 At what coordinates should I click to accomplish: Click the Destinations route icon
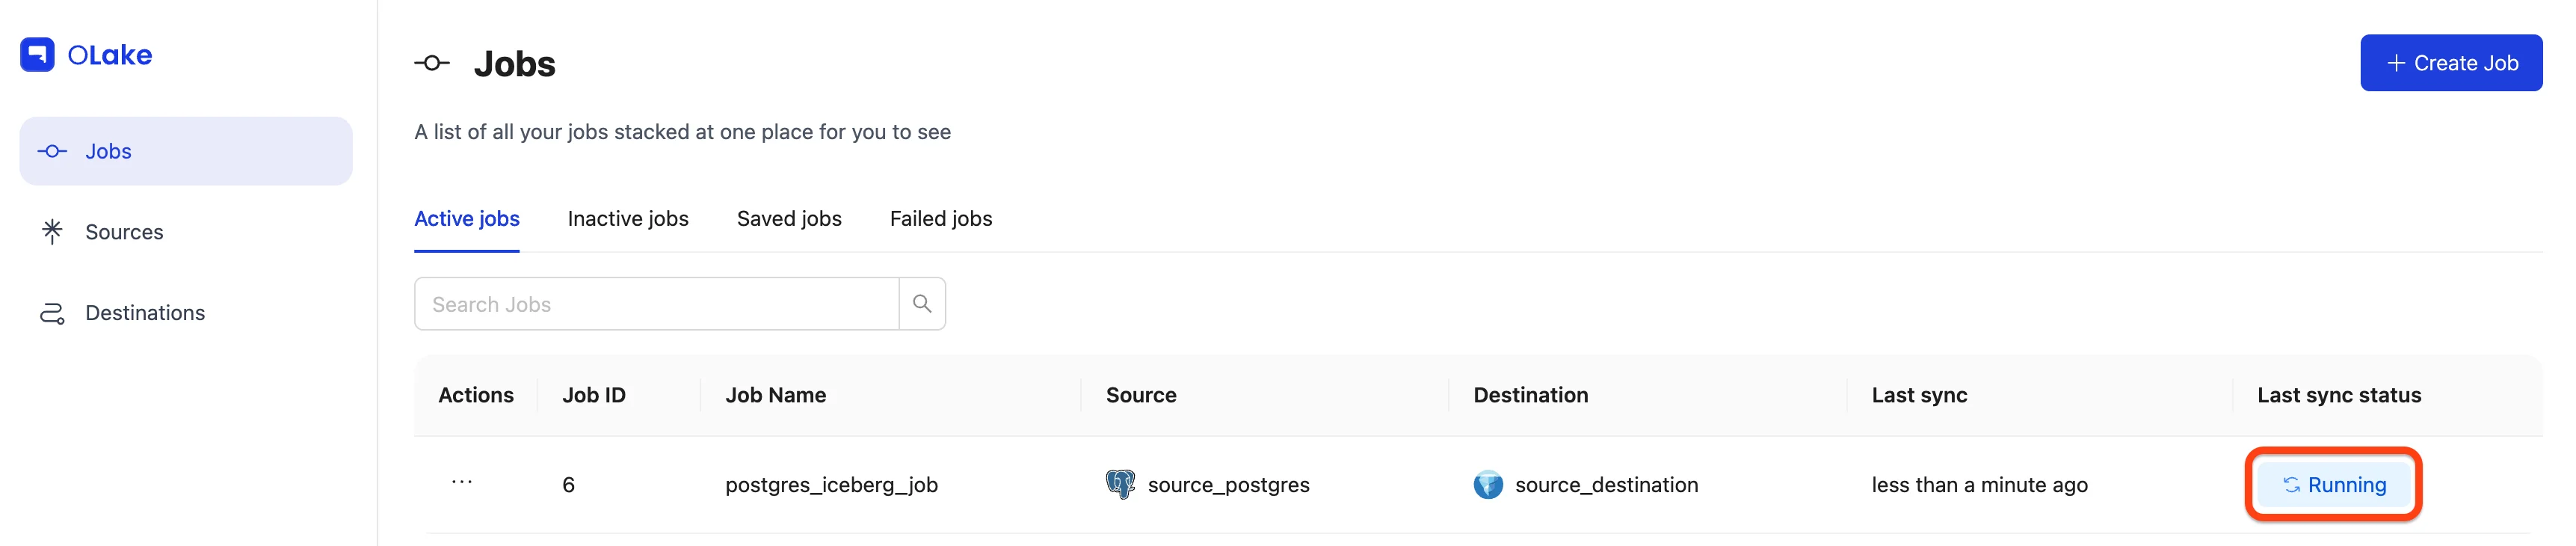tap(52, 314)
